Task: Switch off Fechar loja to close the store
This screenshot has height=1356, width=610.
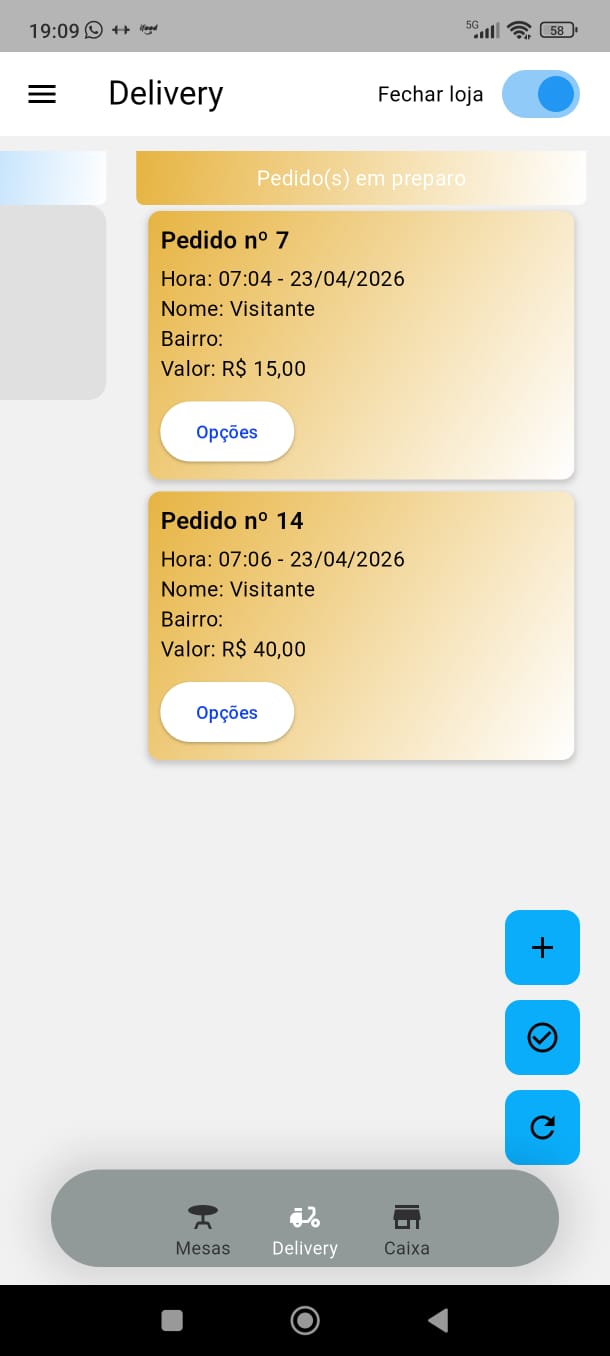Action: click(x=540, y=94)
